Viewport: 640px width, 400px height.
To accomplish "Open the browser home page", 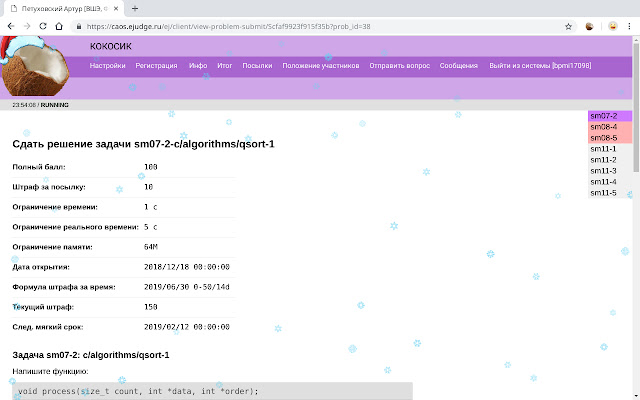I will pos(59,26).
